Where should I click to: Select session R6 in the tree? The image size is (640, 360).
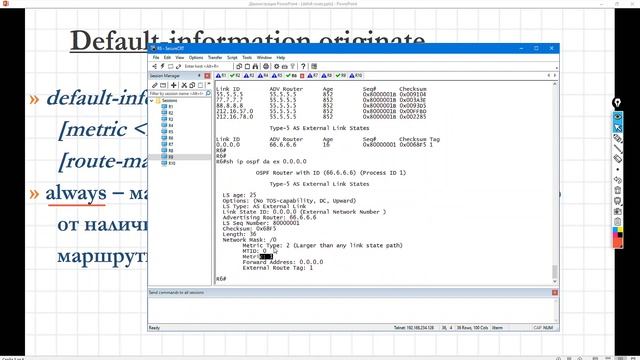click(x=167, y=138)
